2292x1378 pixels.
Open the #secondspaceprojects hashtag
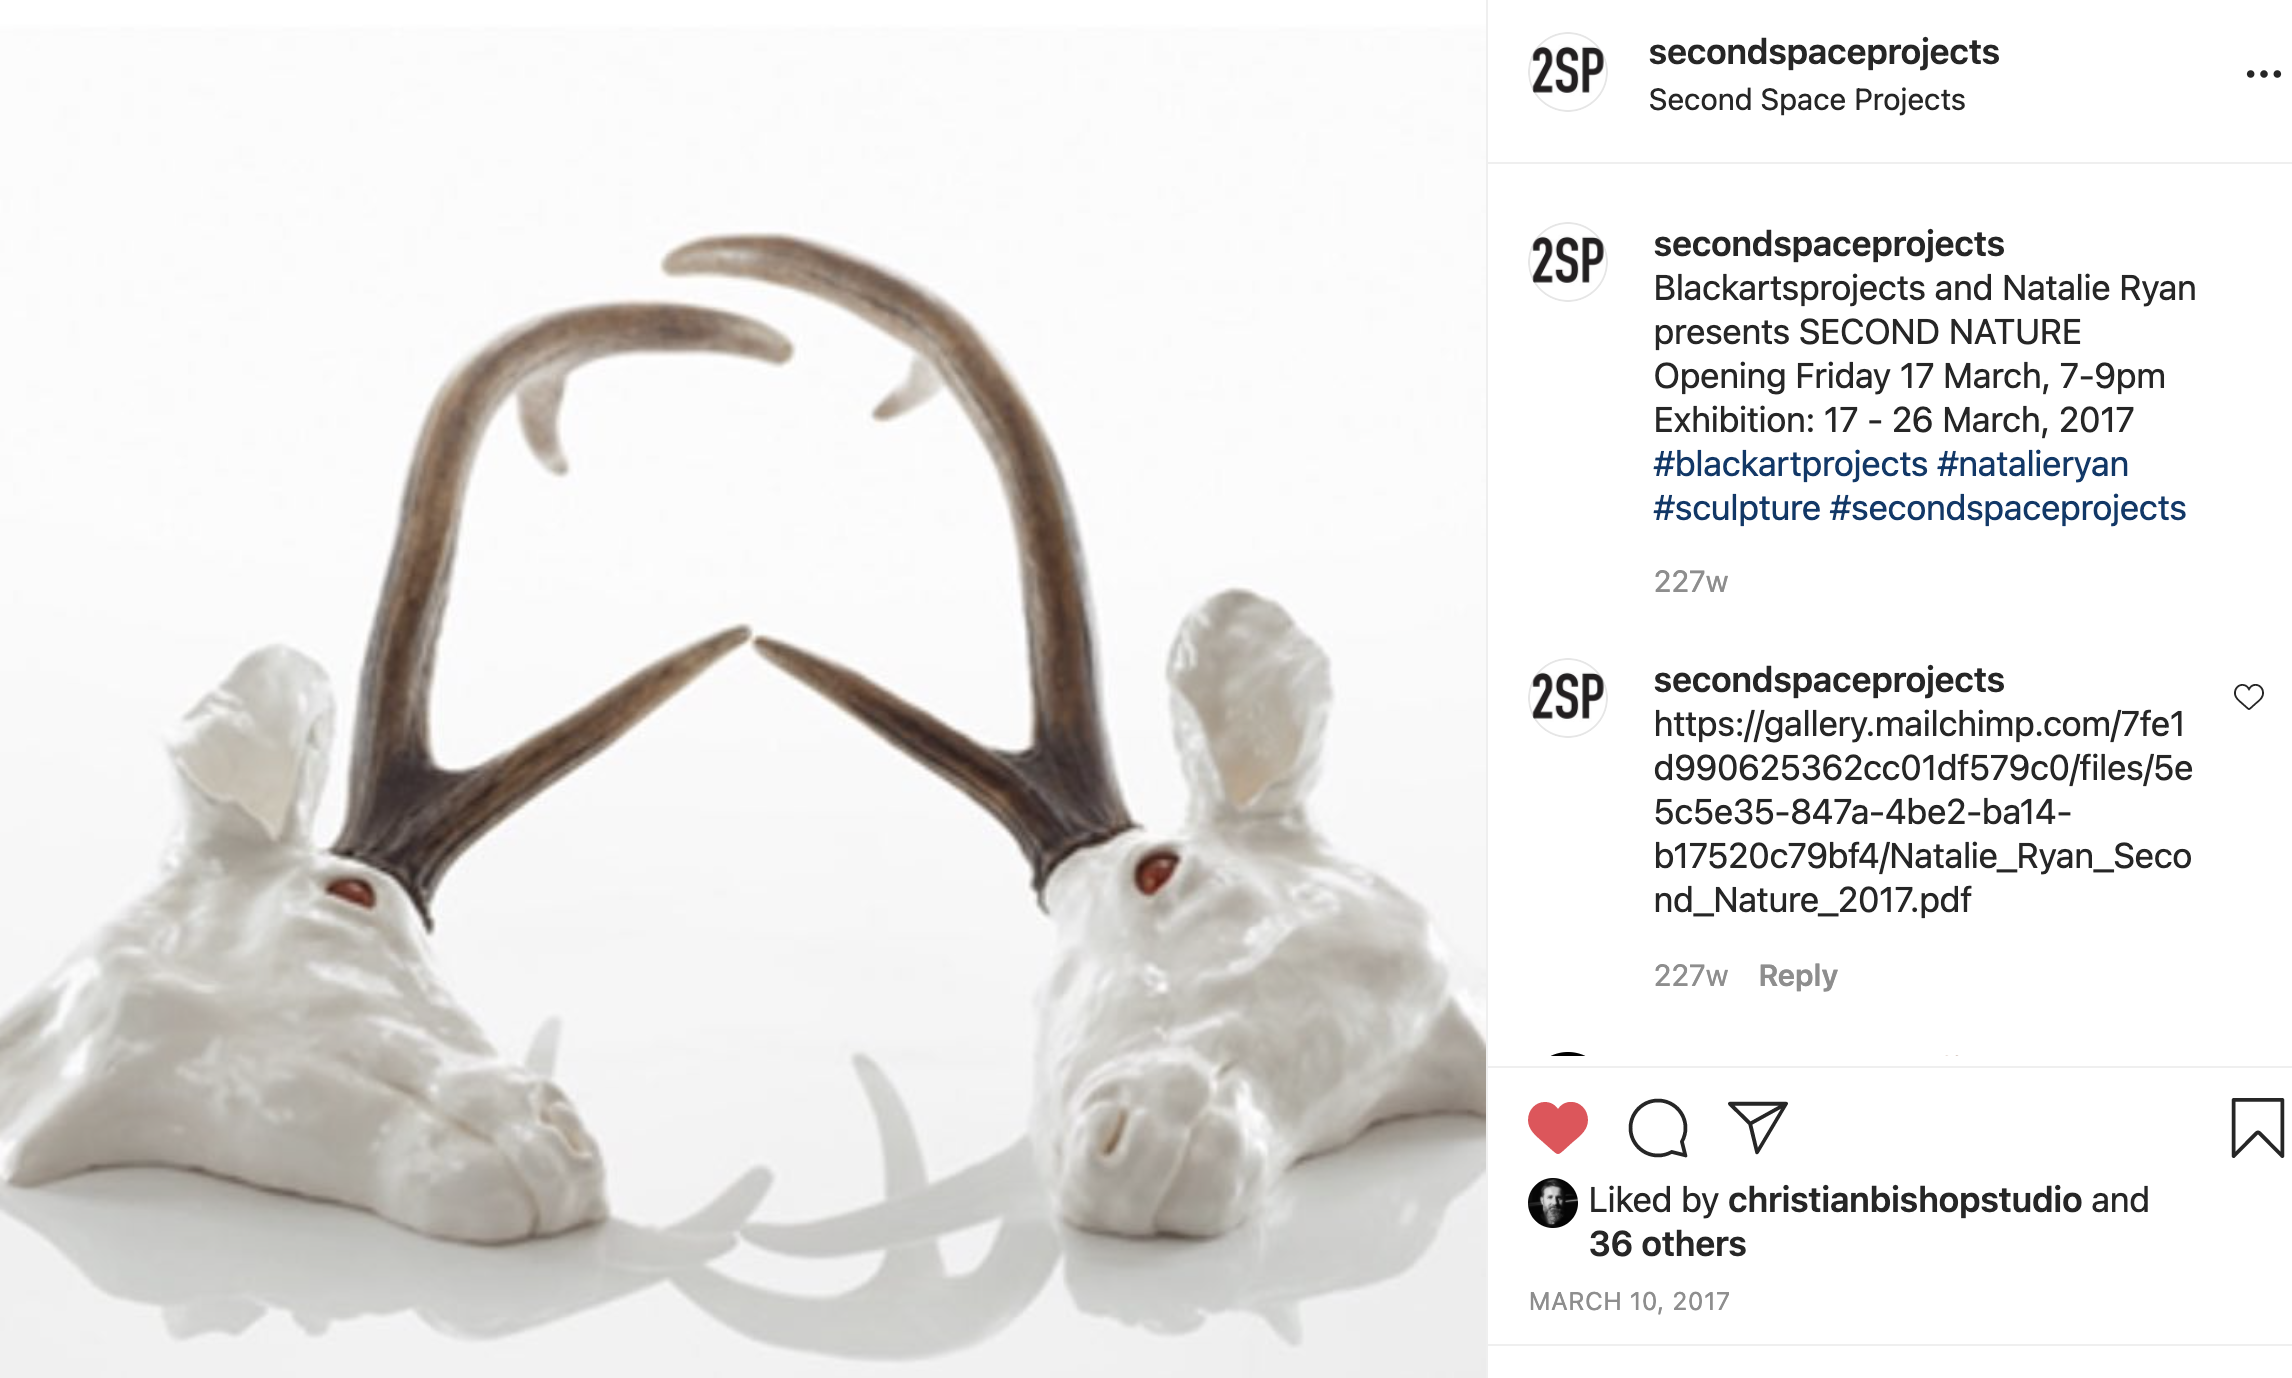click(2007, 508)
